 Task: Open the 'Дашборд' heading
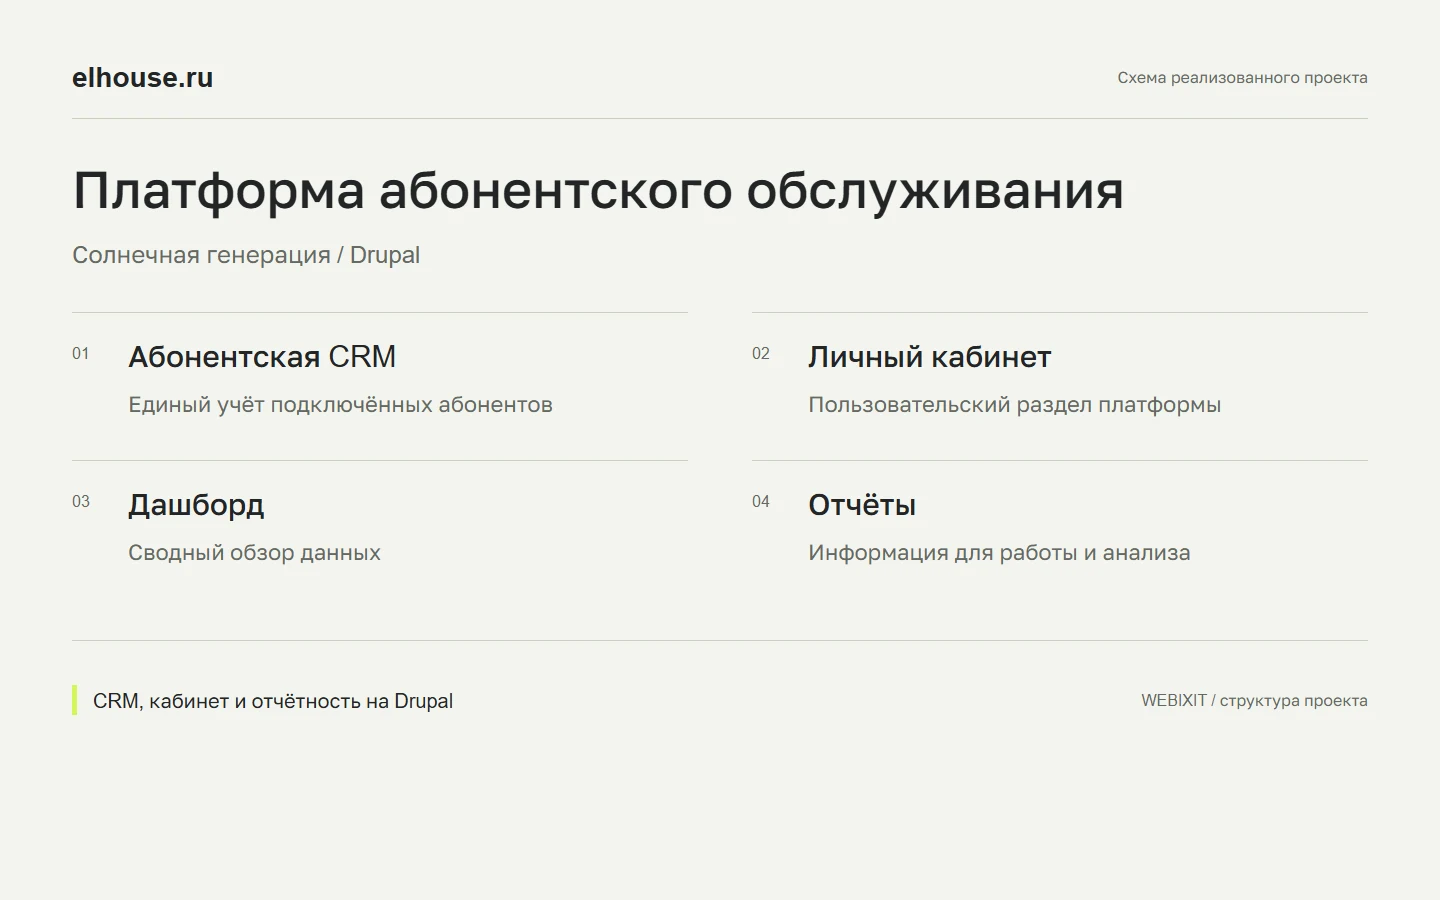196,505
